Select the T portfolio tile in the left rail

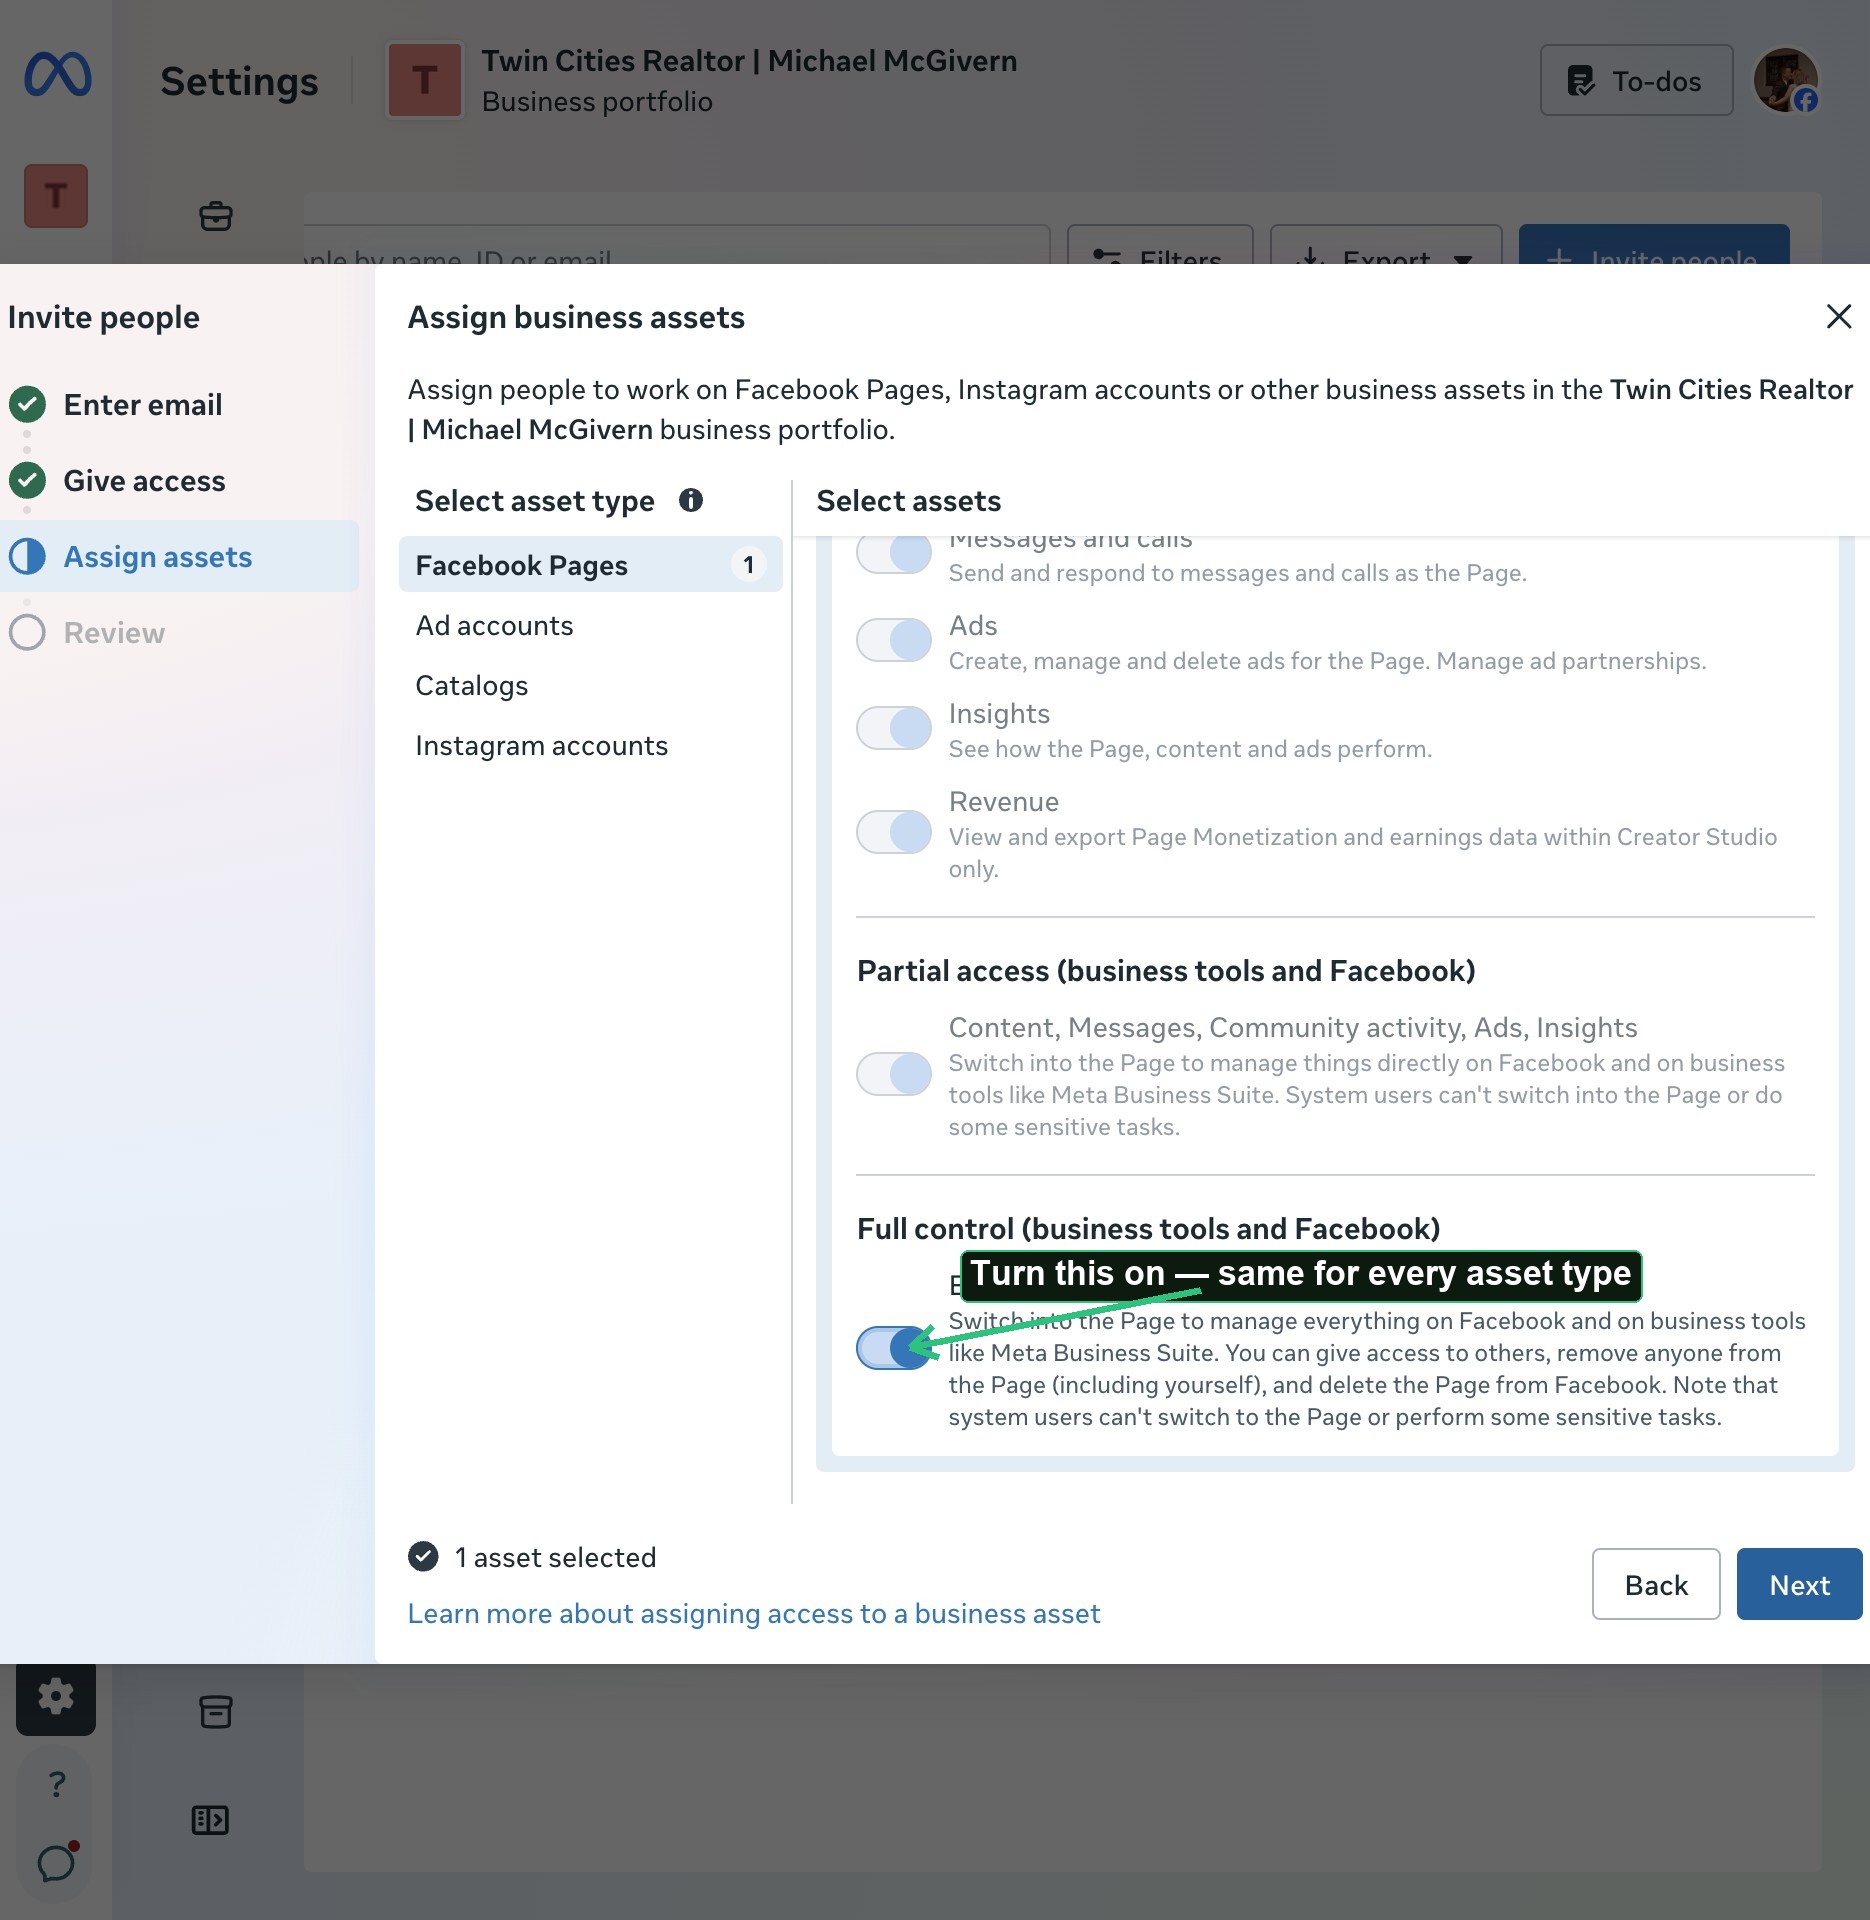point(56,196)
